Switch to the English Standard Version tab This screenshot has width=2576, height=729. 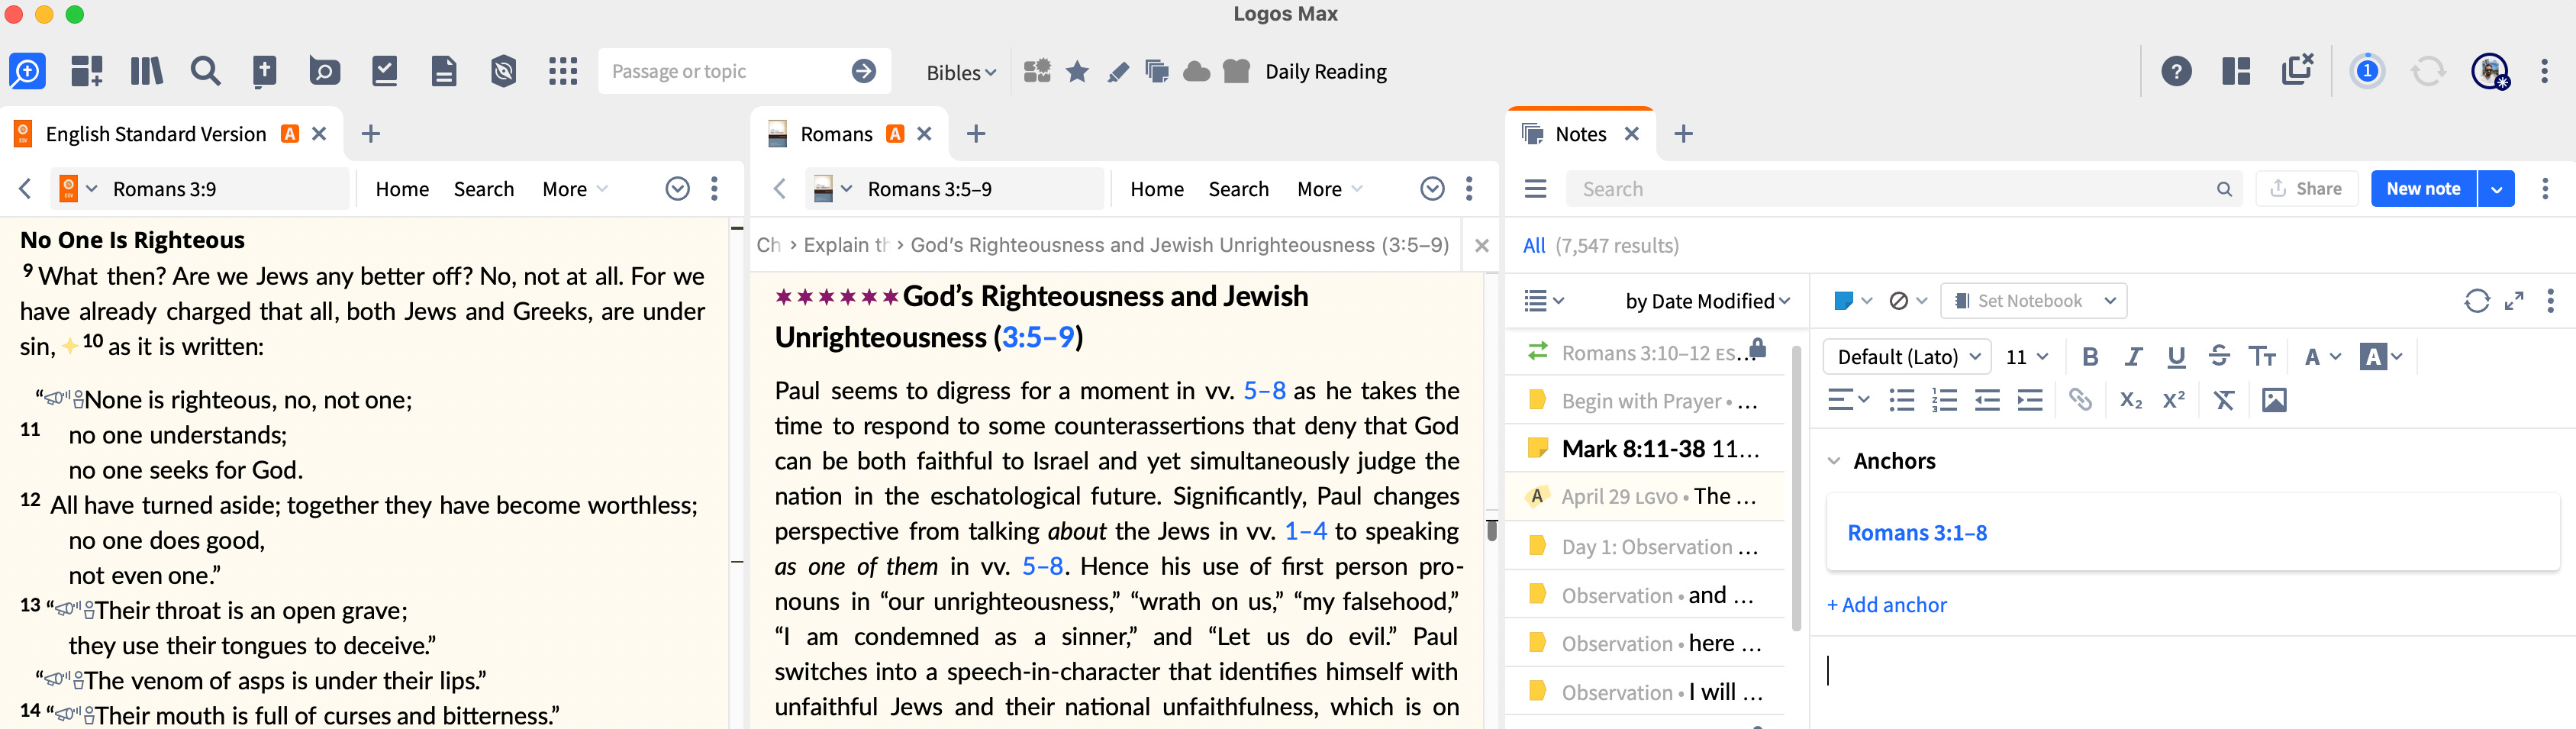156,134
